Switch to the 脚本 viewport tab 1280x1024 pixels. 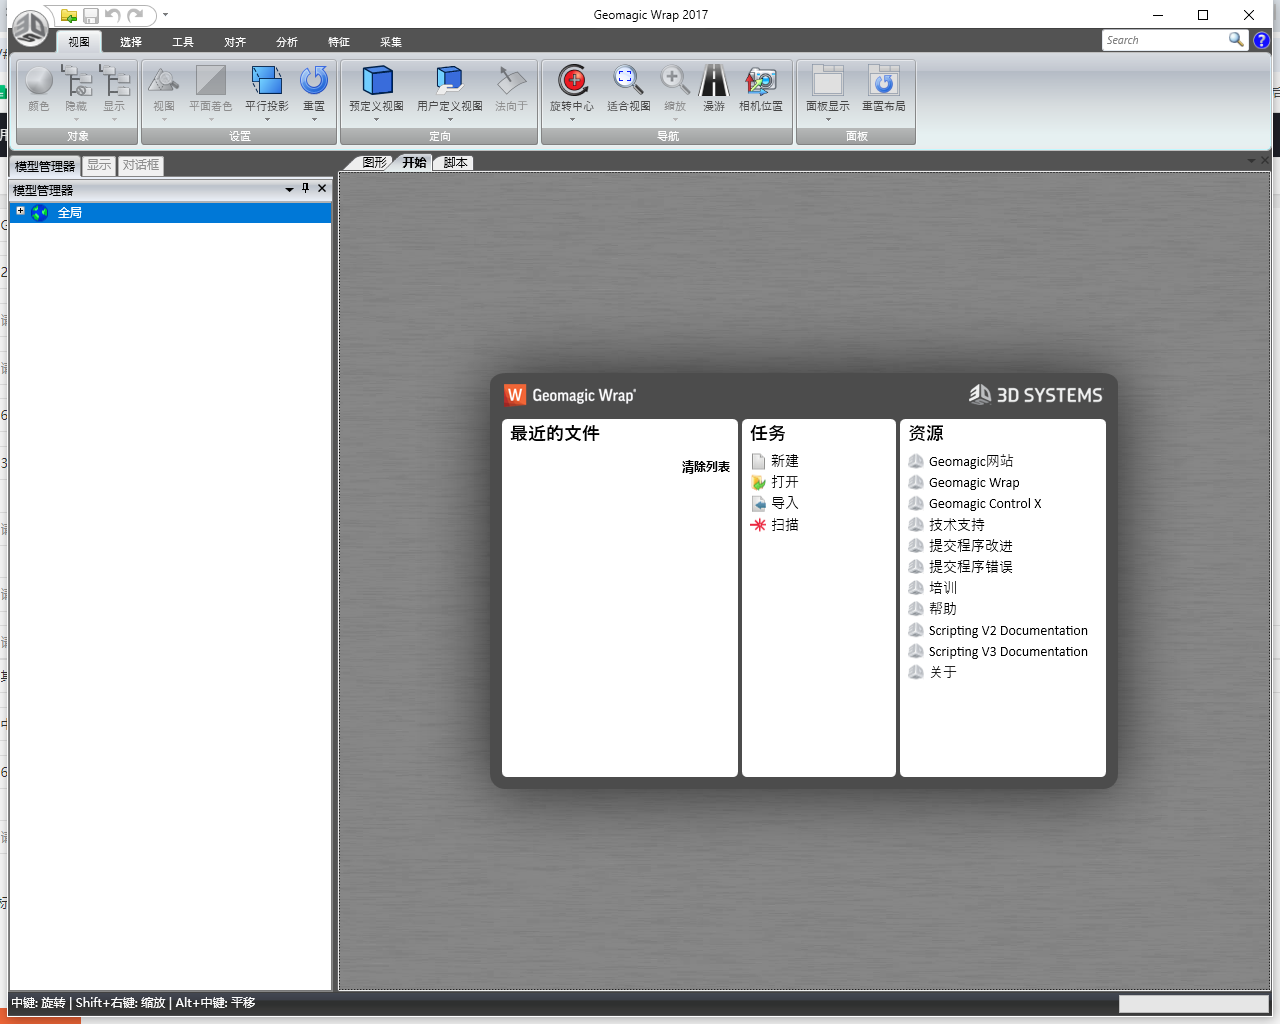pyautogui.click(x=455, y=162)
